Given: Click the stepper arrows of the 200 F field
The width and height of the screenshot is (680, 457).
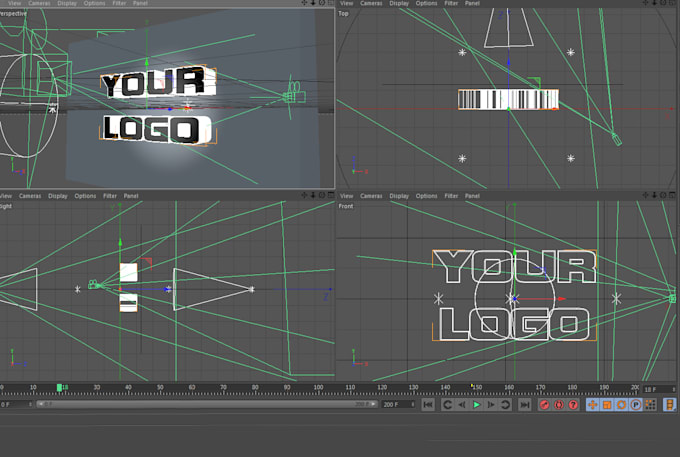Looking at the screenshot, I should (413, 404).
